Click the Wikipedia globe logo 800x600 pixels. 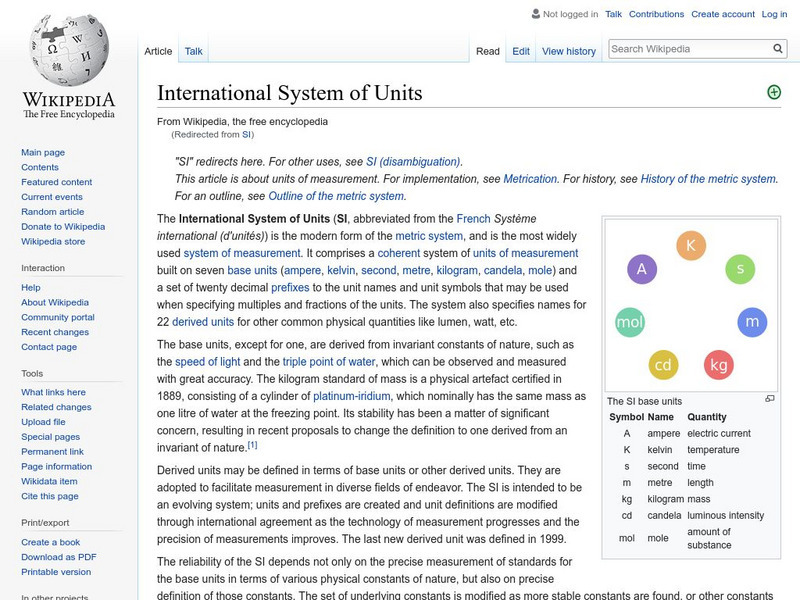tap(69, 49)
